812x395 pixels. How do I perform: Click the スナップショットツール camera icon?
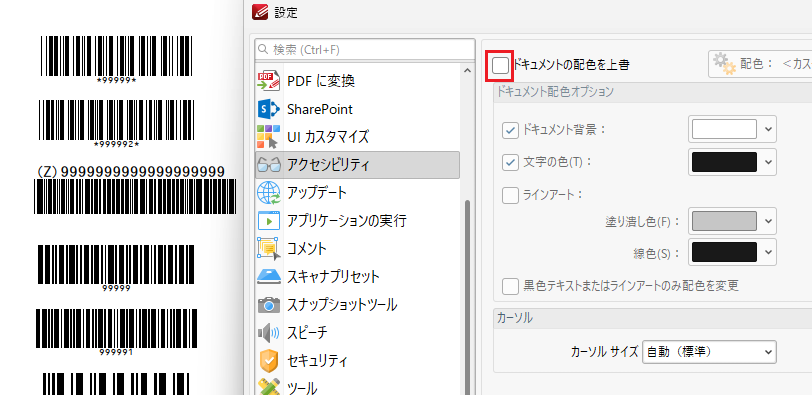click(268, 304)
